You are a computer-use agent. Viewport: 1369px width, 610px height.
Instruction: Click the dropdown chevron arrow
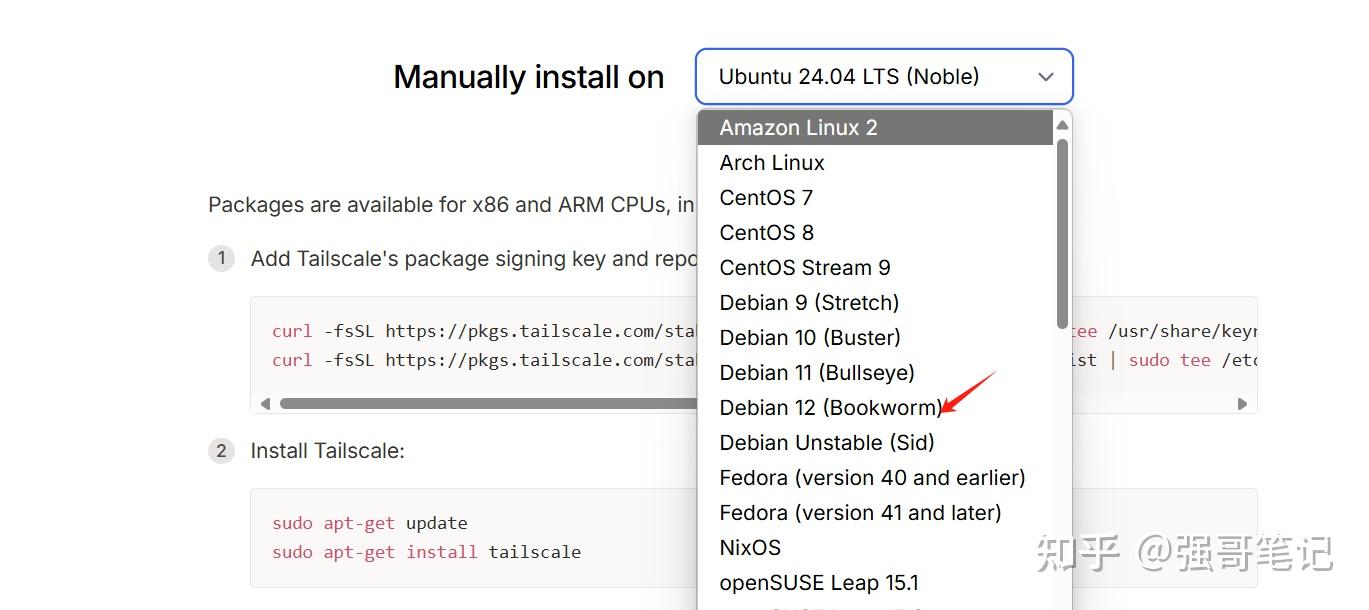tap(1046, 77)
